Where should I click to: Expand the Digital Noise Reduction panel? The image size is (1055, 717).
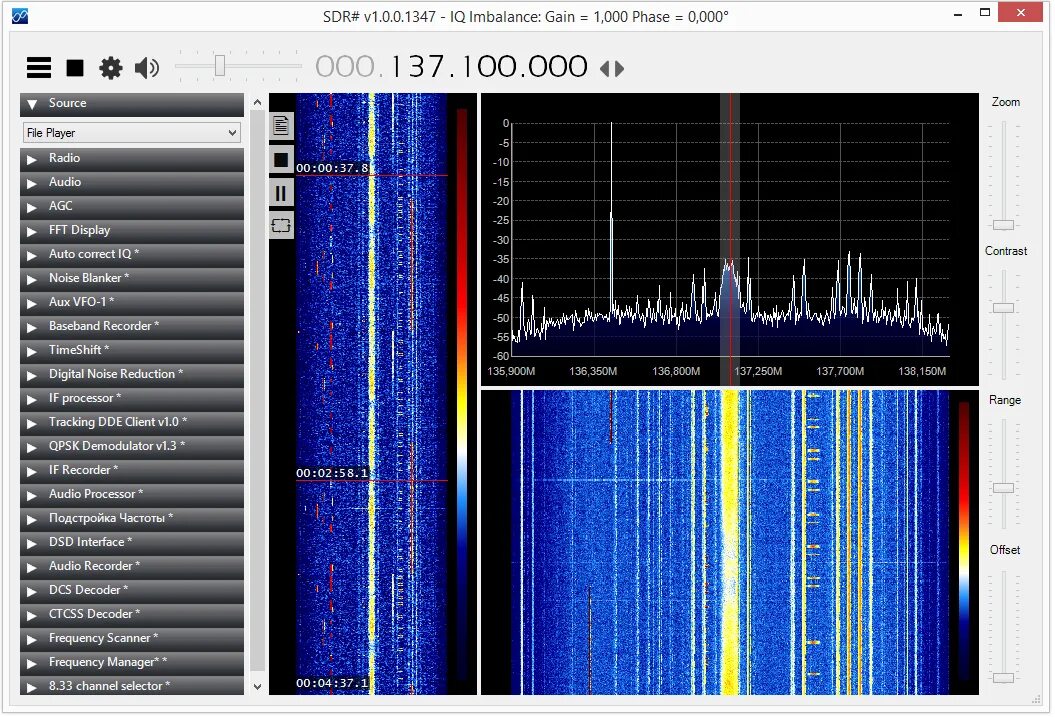132,375
